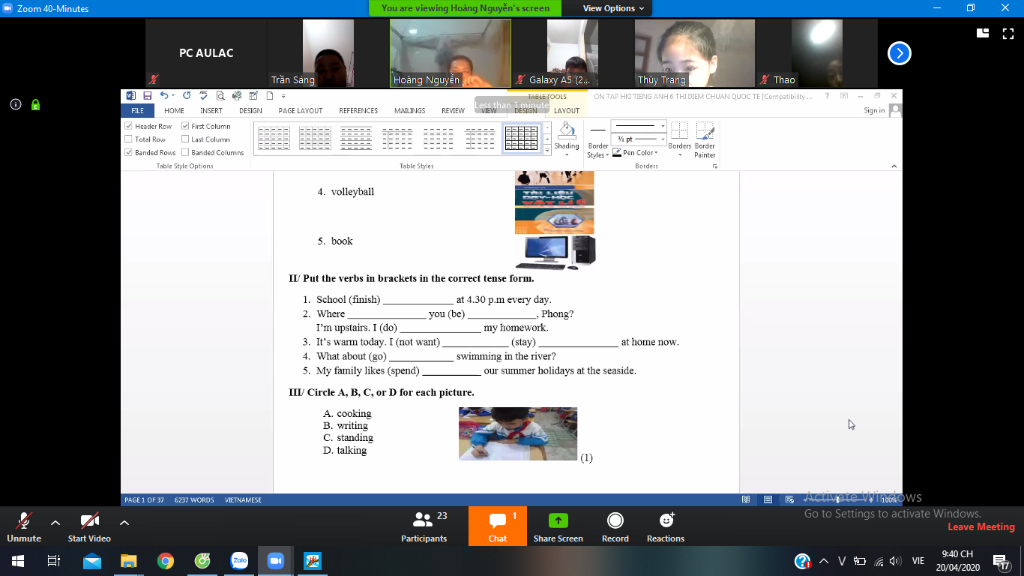1024x576 pixels.
Task: Enter Zoom full screen mode icon
Action: tap(1008, 33)
